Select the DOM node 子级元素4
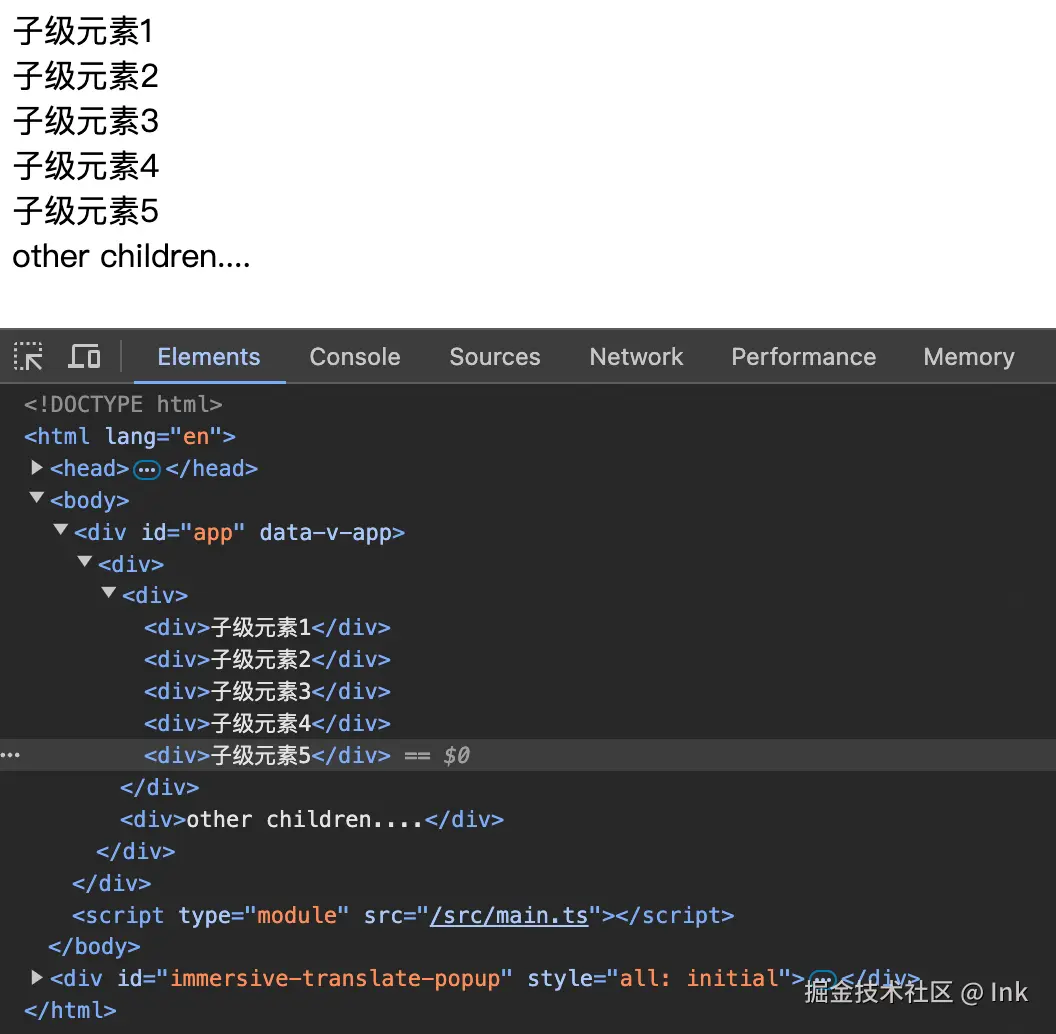Screen dimensions: 1056x1034 coord(267,723)
